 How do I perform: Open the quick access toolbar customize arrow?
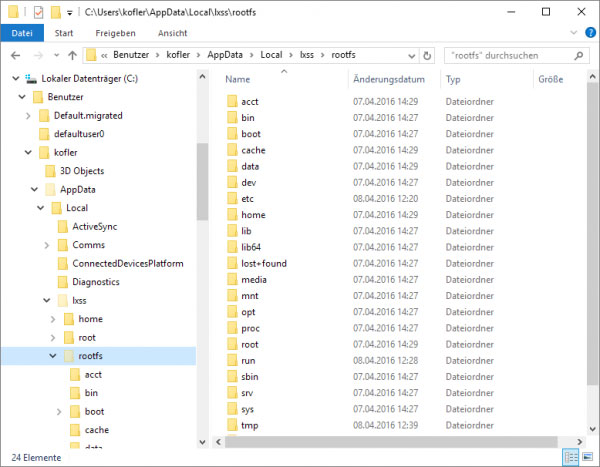70,13
